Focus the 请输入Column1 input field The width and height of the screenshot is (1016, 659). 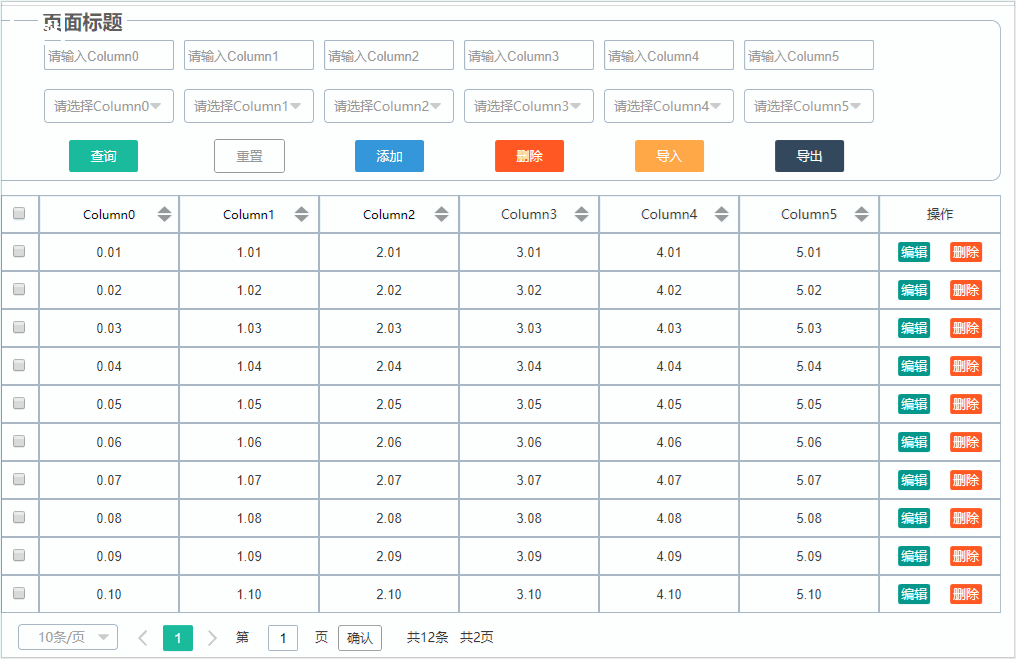[x=249, y=55]
